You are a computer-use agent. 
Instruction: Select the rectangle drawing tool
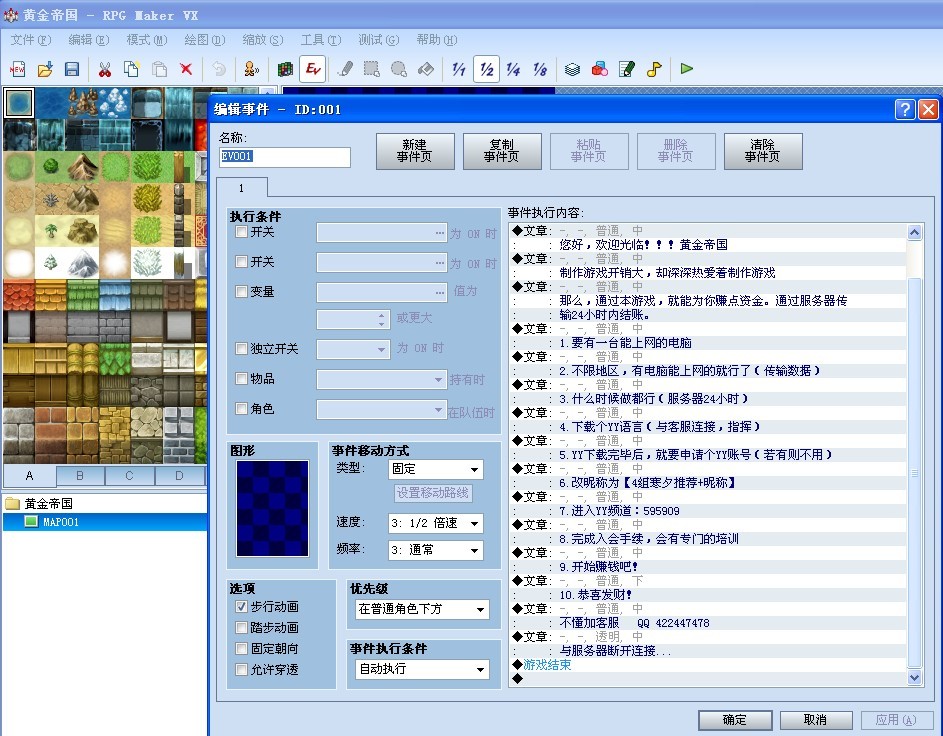tap(372, 69)
